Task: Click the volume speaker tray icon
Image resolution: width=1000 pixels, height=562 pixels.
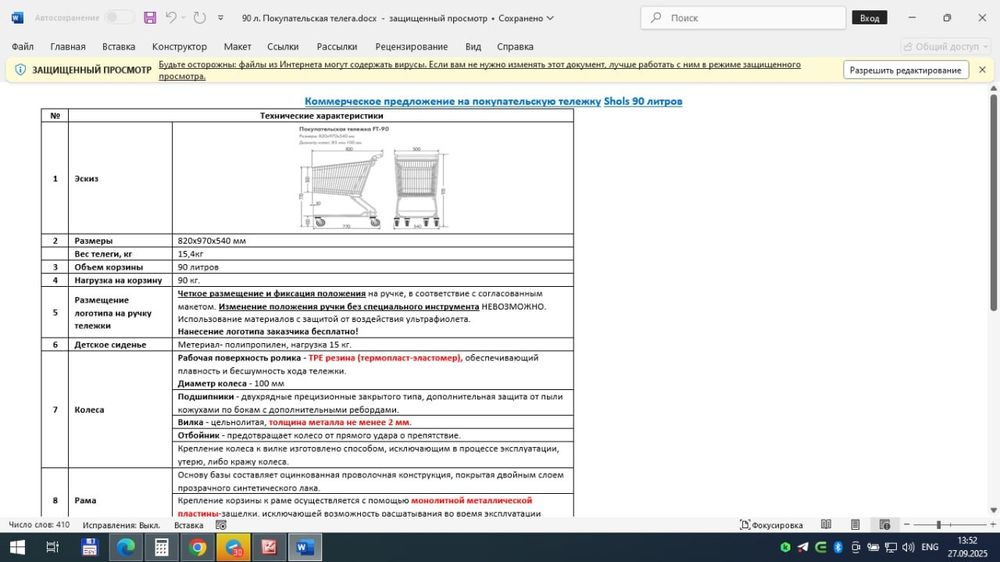Action: click(908, 547)
